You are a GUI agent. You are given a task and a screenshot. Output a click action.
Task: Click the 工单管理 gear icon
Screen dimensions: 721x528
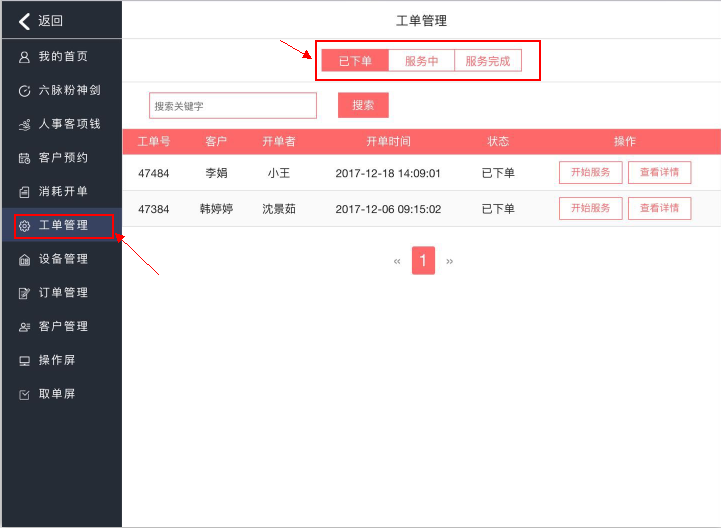click(x=25, y=226)
